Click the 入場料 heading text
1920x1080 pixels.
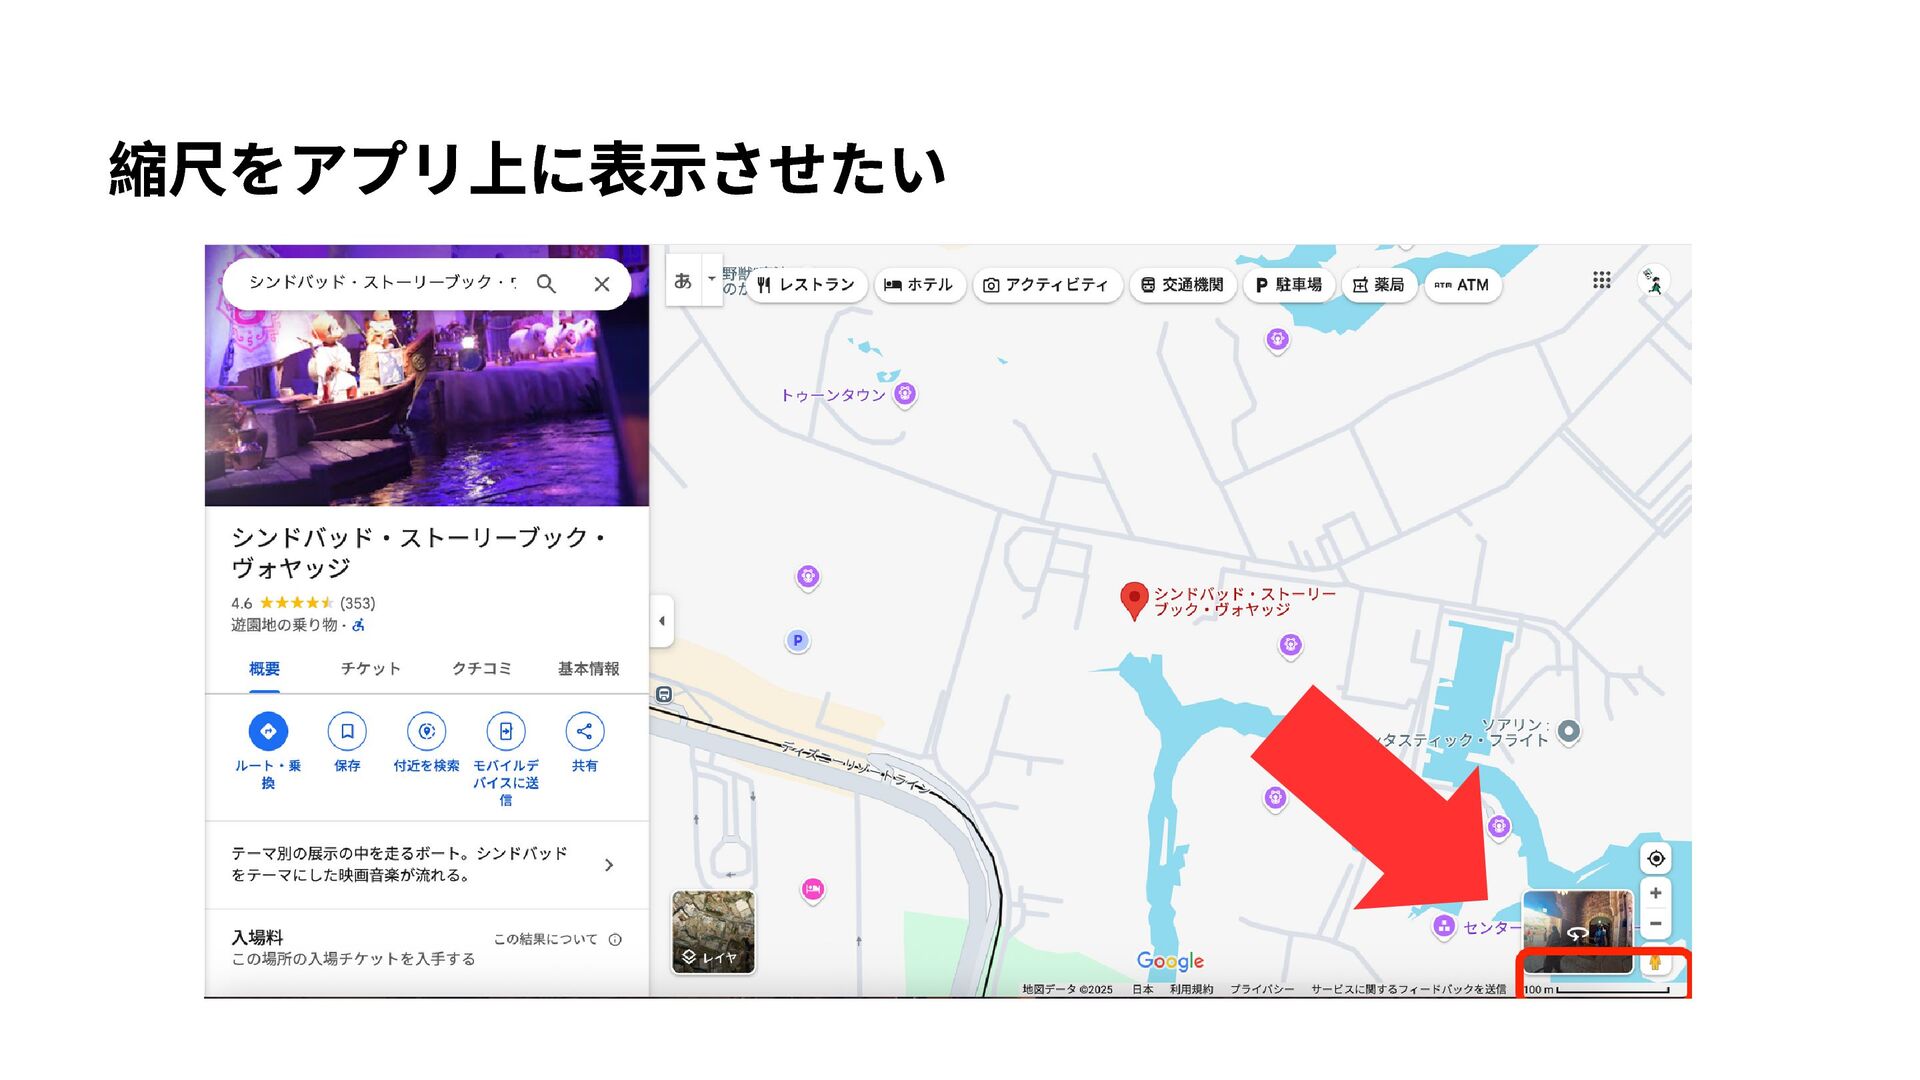point(257,937)
